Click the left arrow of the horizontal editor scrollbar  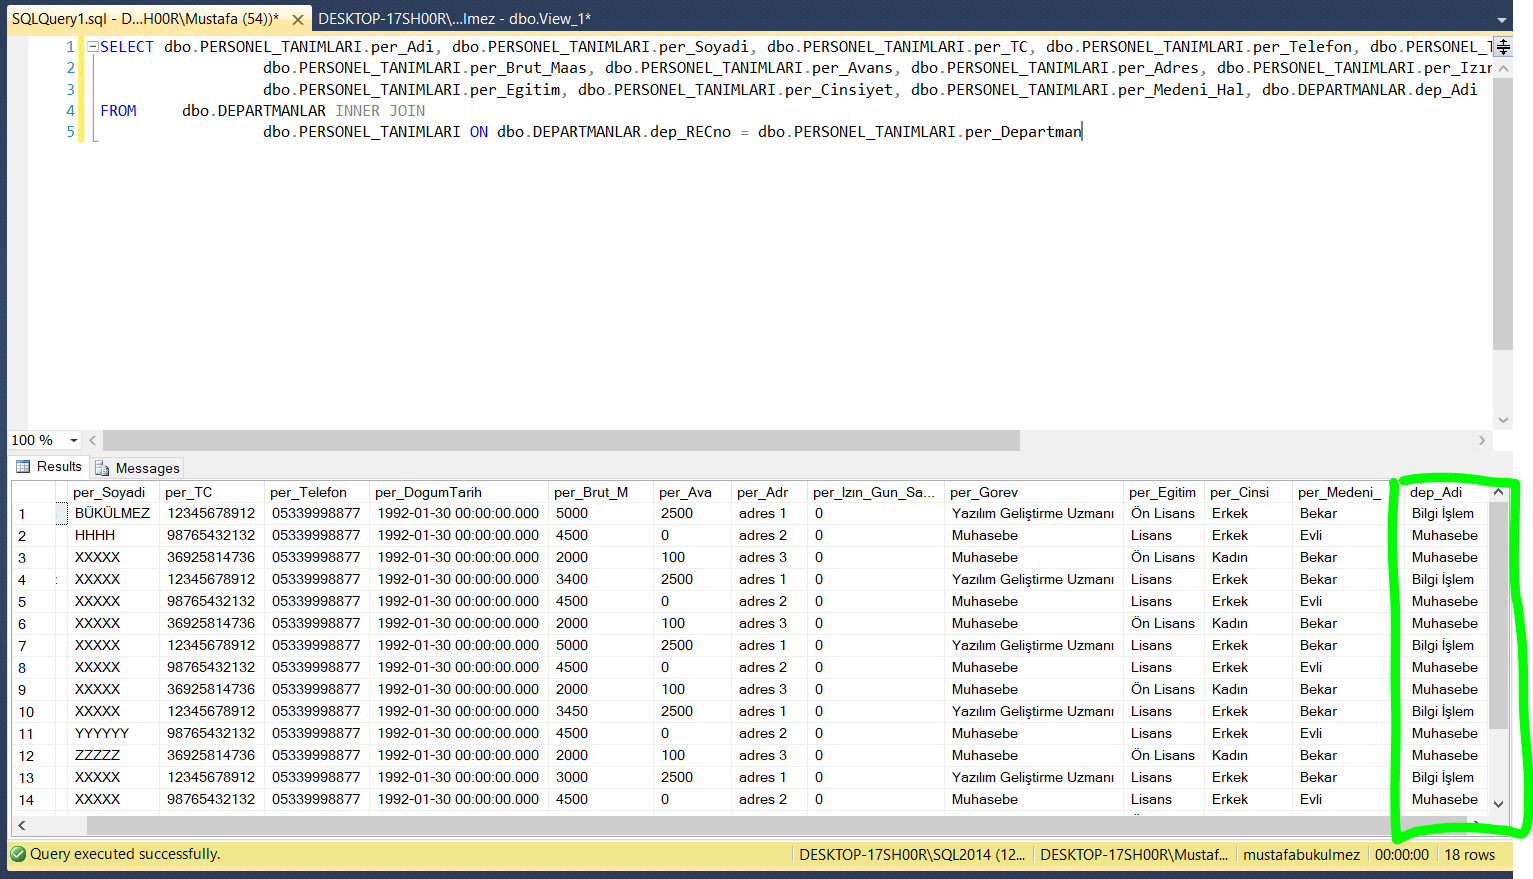coord(92,440)
